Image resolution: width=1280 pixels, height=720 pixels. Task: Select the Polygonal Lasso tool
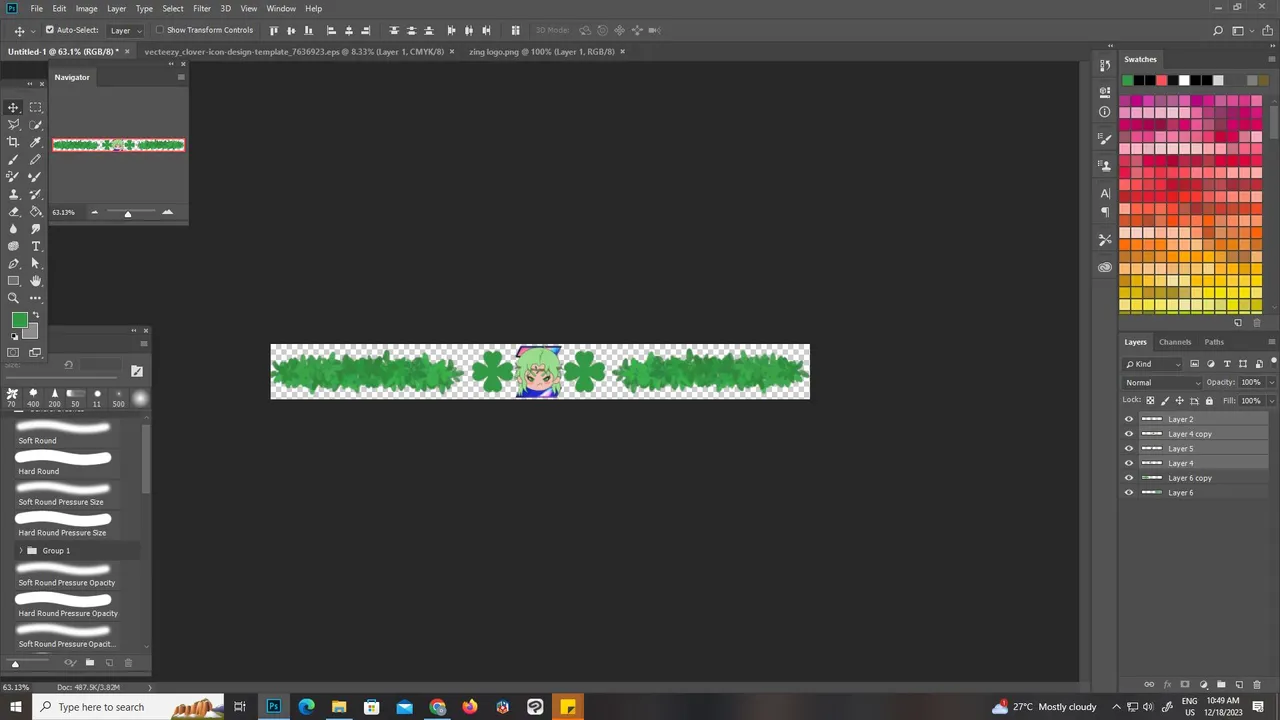[x=13, y=124]
